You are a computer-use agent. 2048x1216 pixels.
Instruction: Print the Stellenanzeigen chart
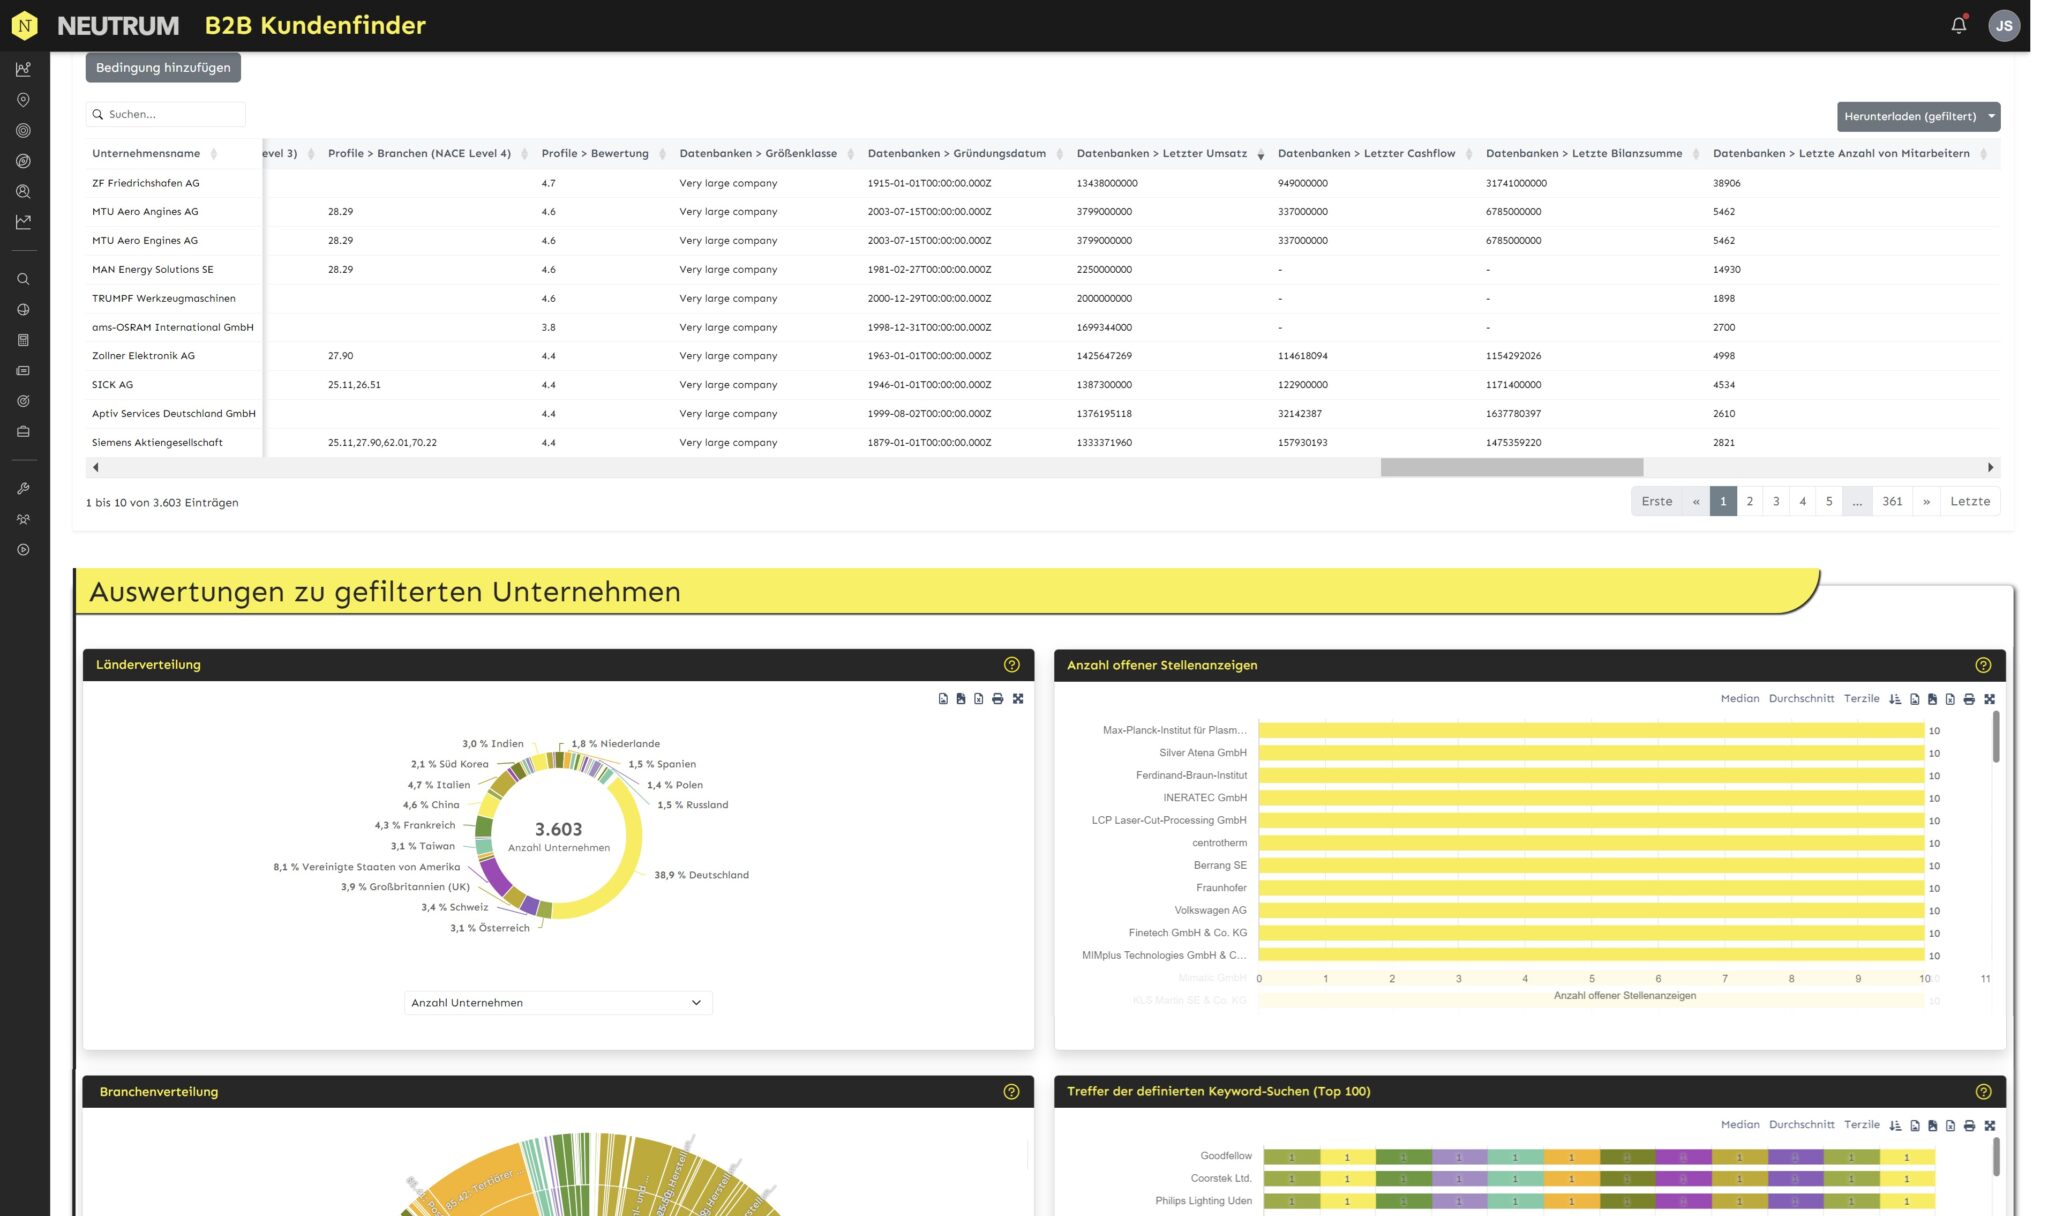click(1969, 699)
